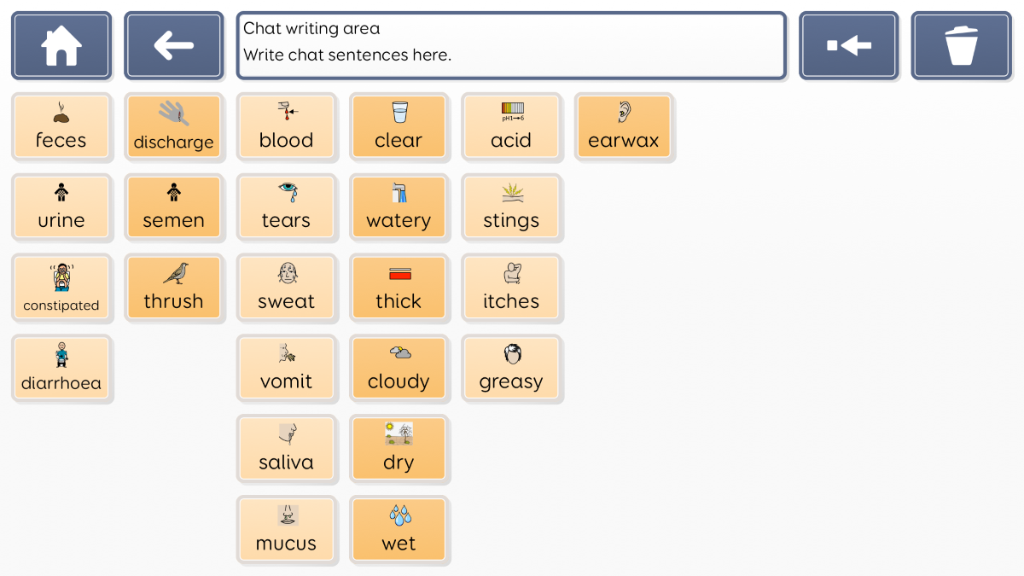Choose the blood symbol button
1024x576 pixels.
pos(286,127)
